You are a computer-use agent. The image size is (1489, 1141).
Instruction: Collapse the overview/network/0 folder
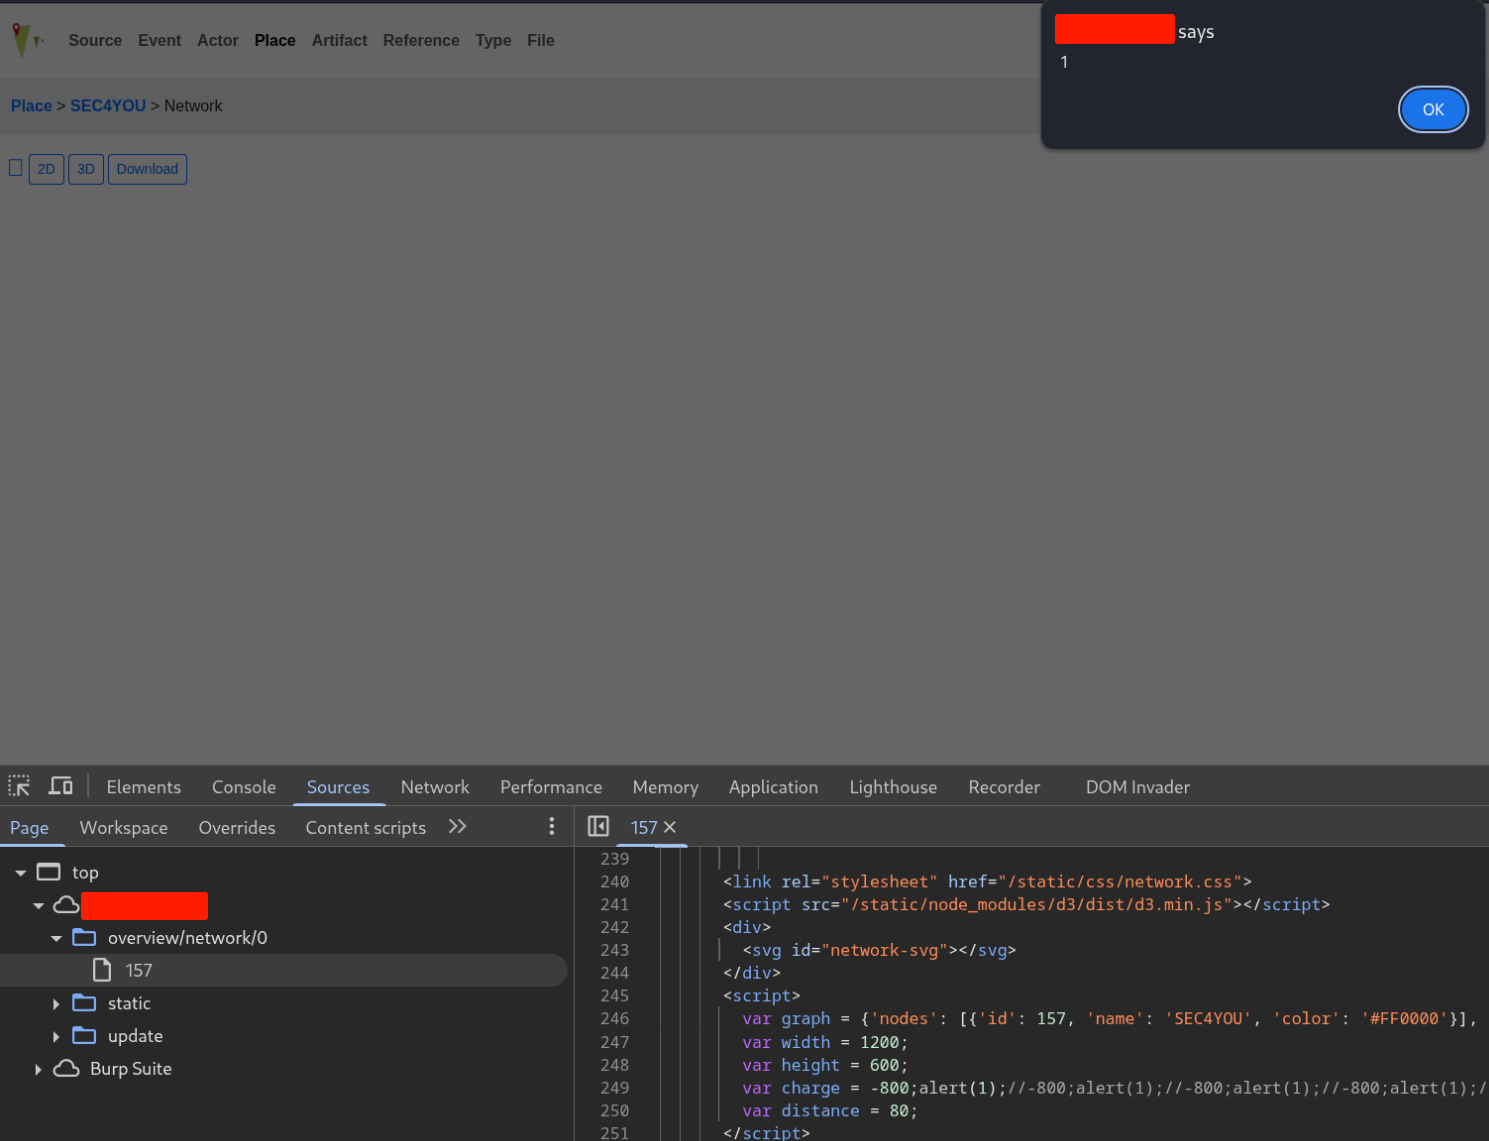(x=56, y=938)
